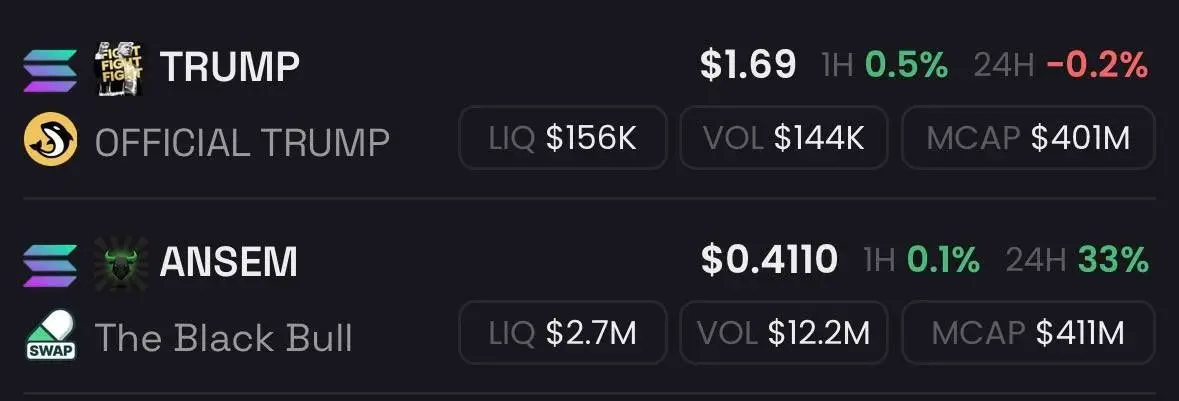Select the OFFICIAL TRUMP subtitle
This screenshot has width=1179, height=401.
point(242,143)
